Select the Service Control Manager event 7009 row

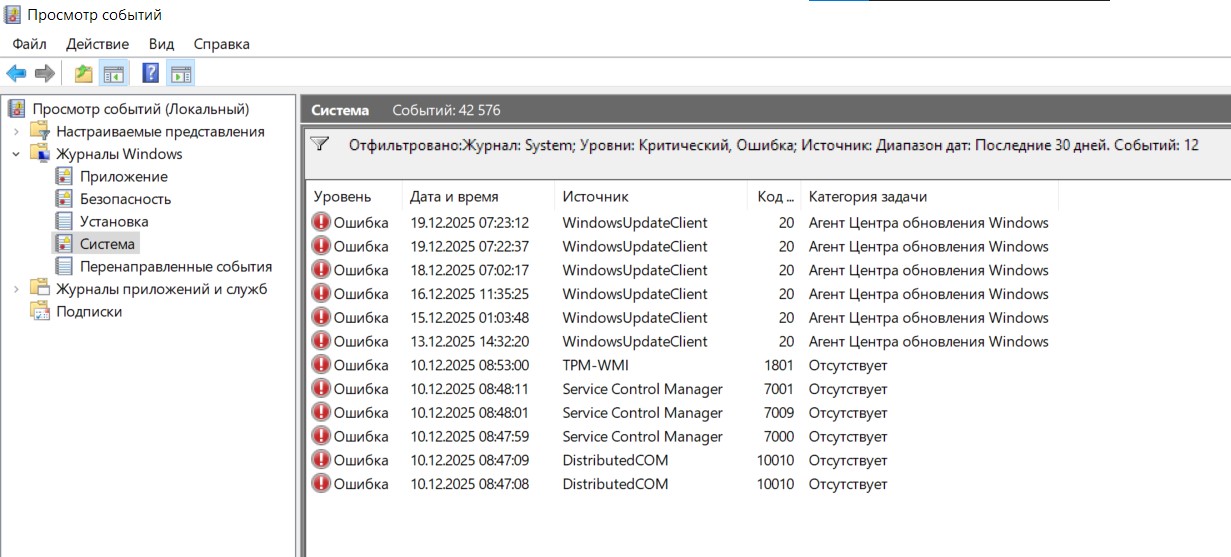click(642, 413)
